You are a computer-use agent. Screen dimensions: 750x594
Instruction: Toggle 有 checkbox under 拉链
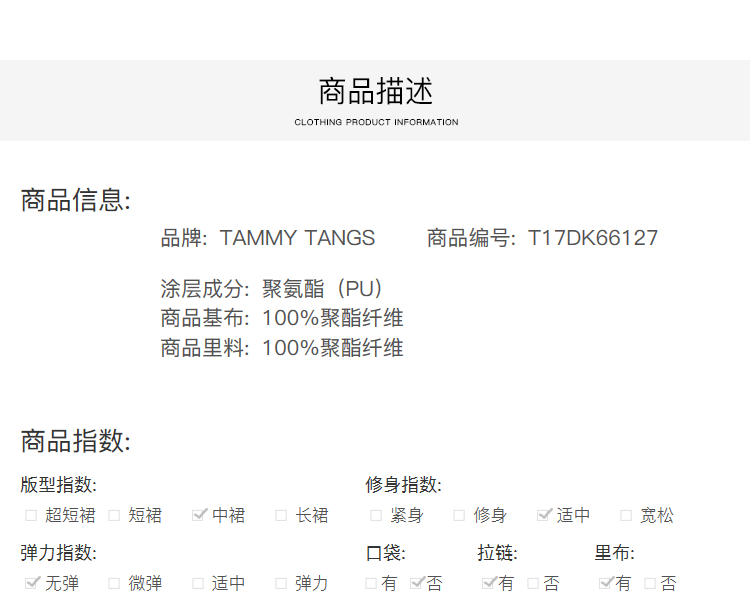488,583
